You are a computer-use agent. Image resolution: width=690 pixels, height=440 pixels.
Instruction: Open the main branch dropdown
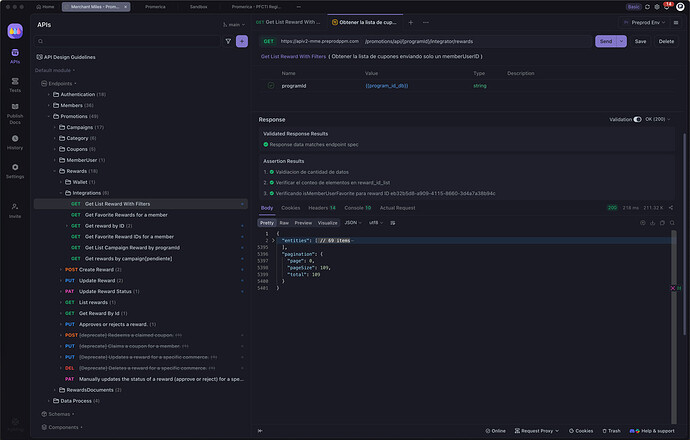pyautogui.click(x=234, y=23)
